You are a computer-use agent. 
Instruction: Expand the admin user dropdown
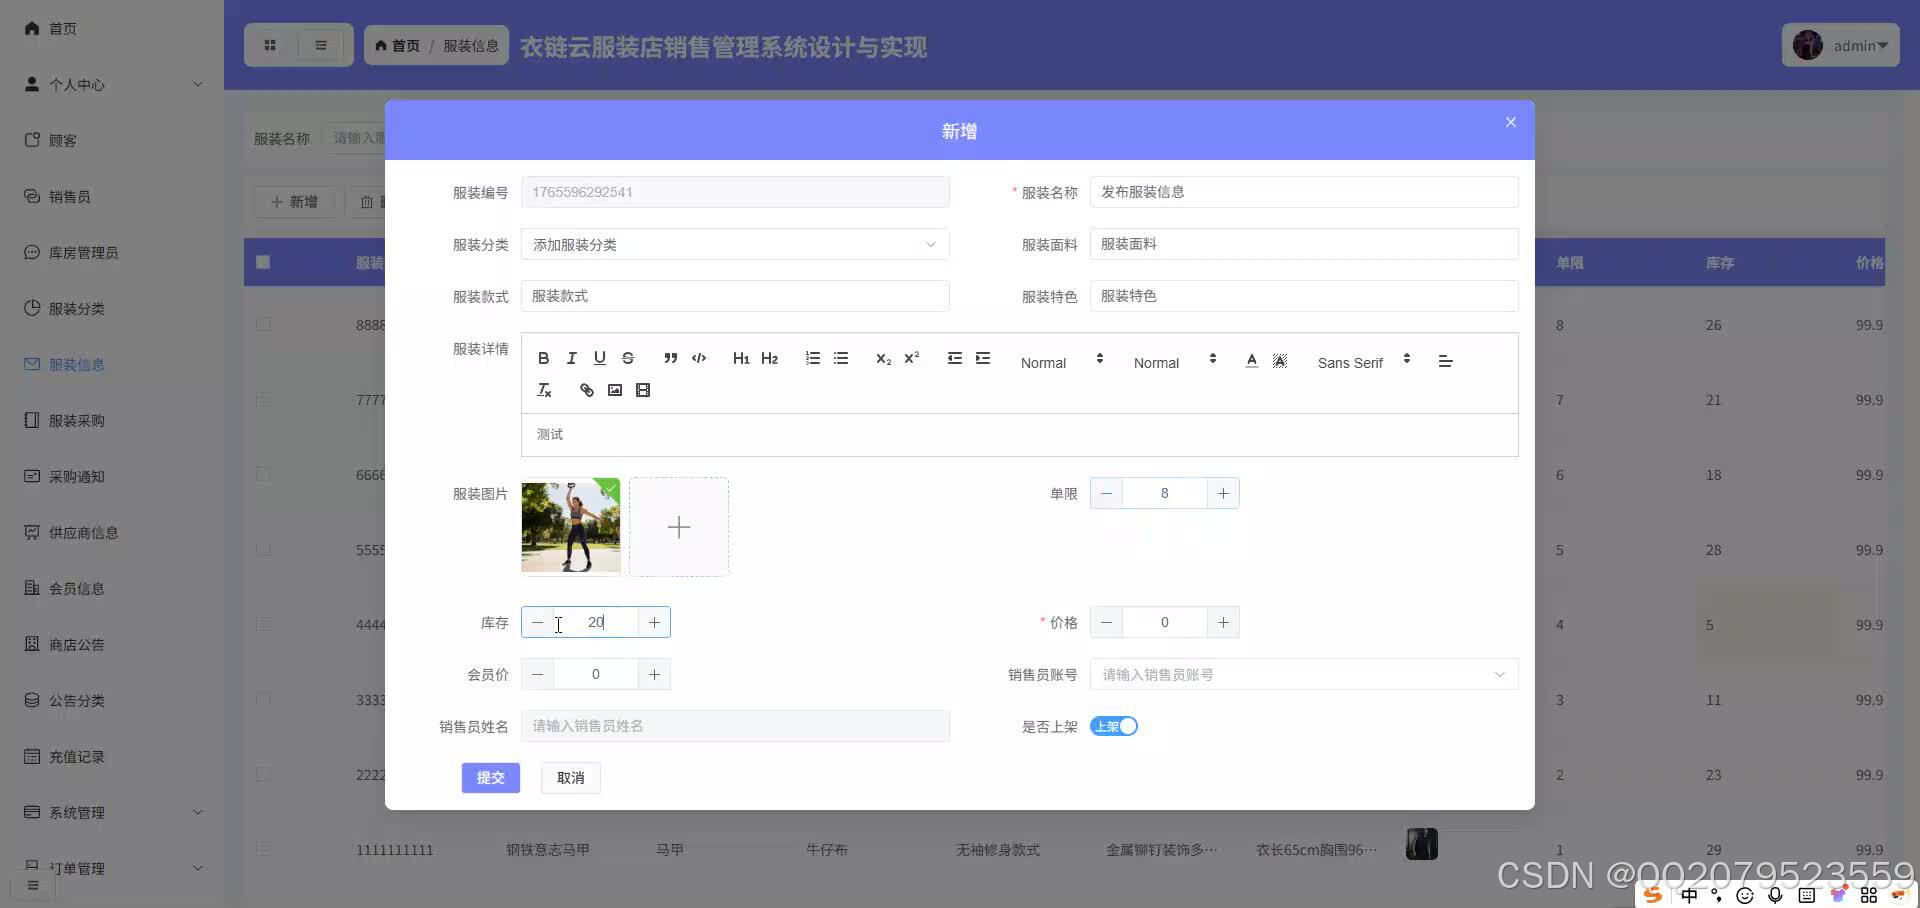[1840, 45]
